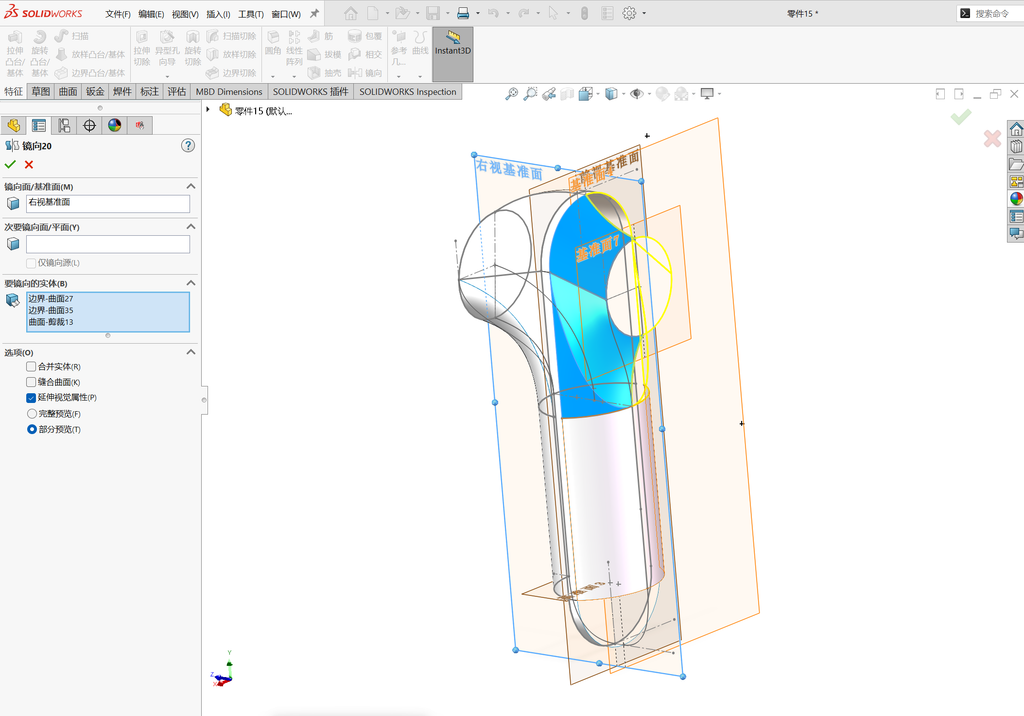Image resolution: width=1024 pixels, height=716 pixels.
Task: Open the 窗口(W) menu
Action: pos(286,14)
